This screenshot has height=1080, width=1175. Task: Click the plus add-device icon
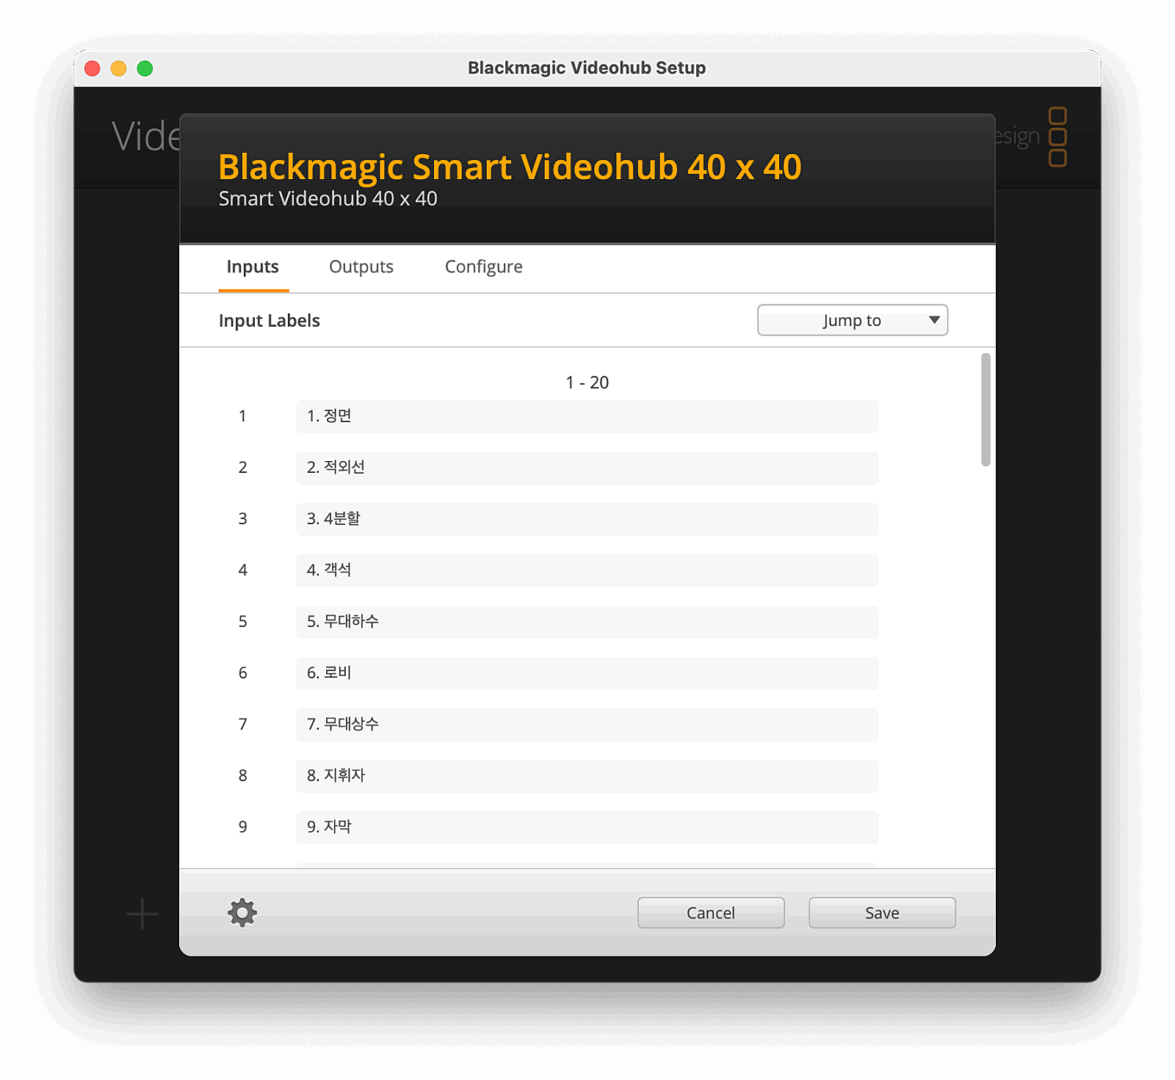(x=142, y=914)
